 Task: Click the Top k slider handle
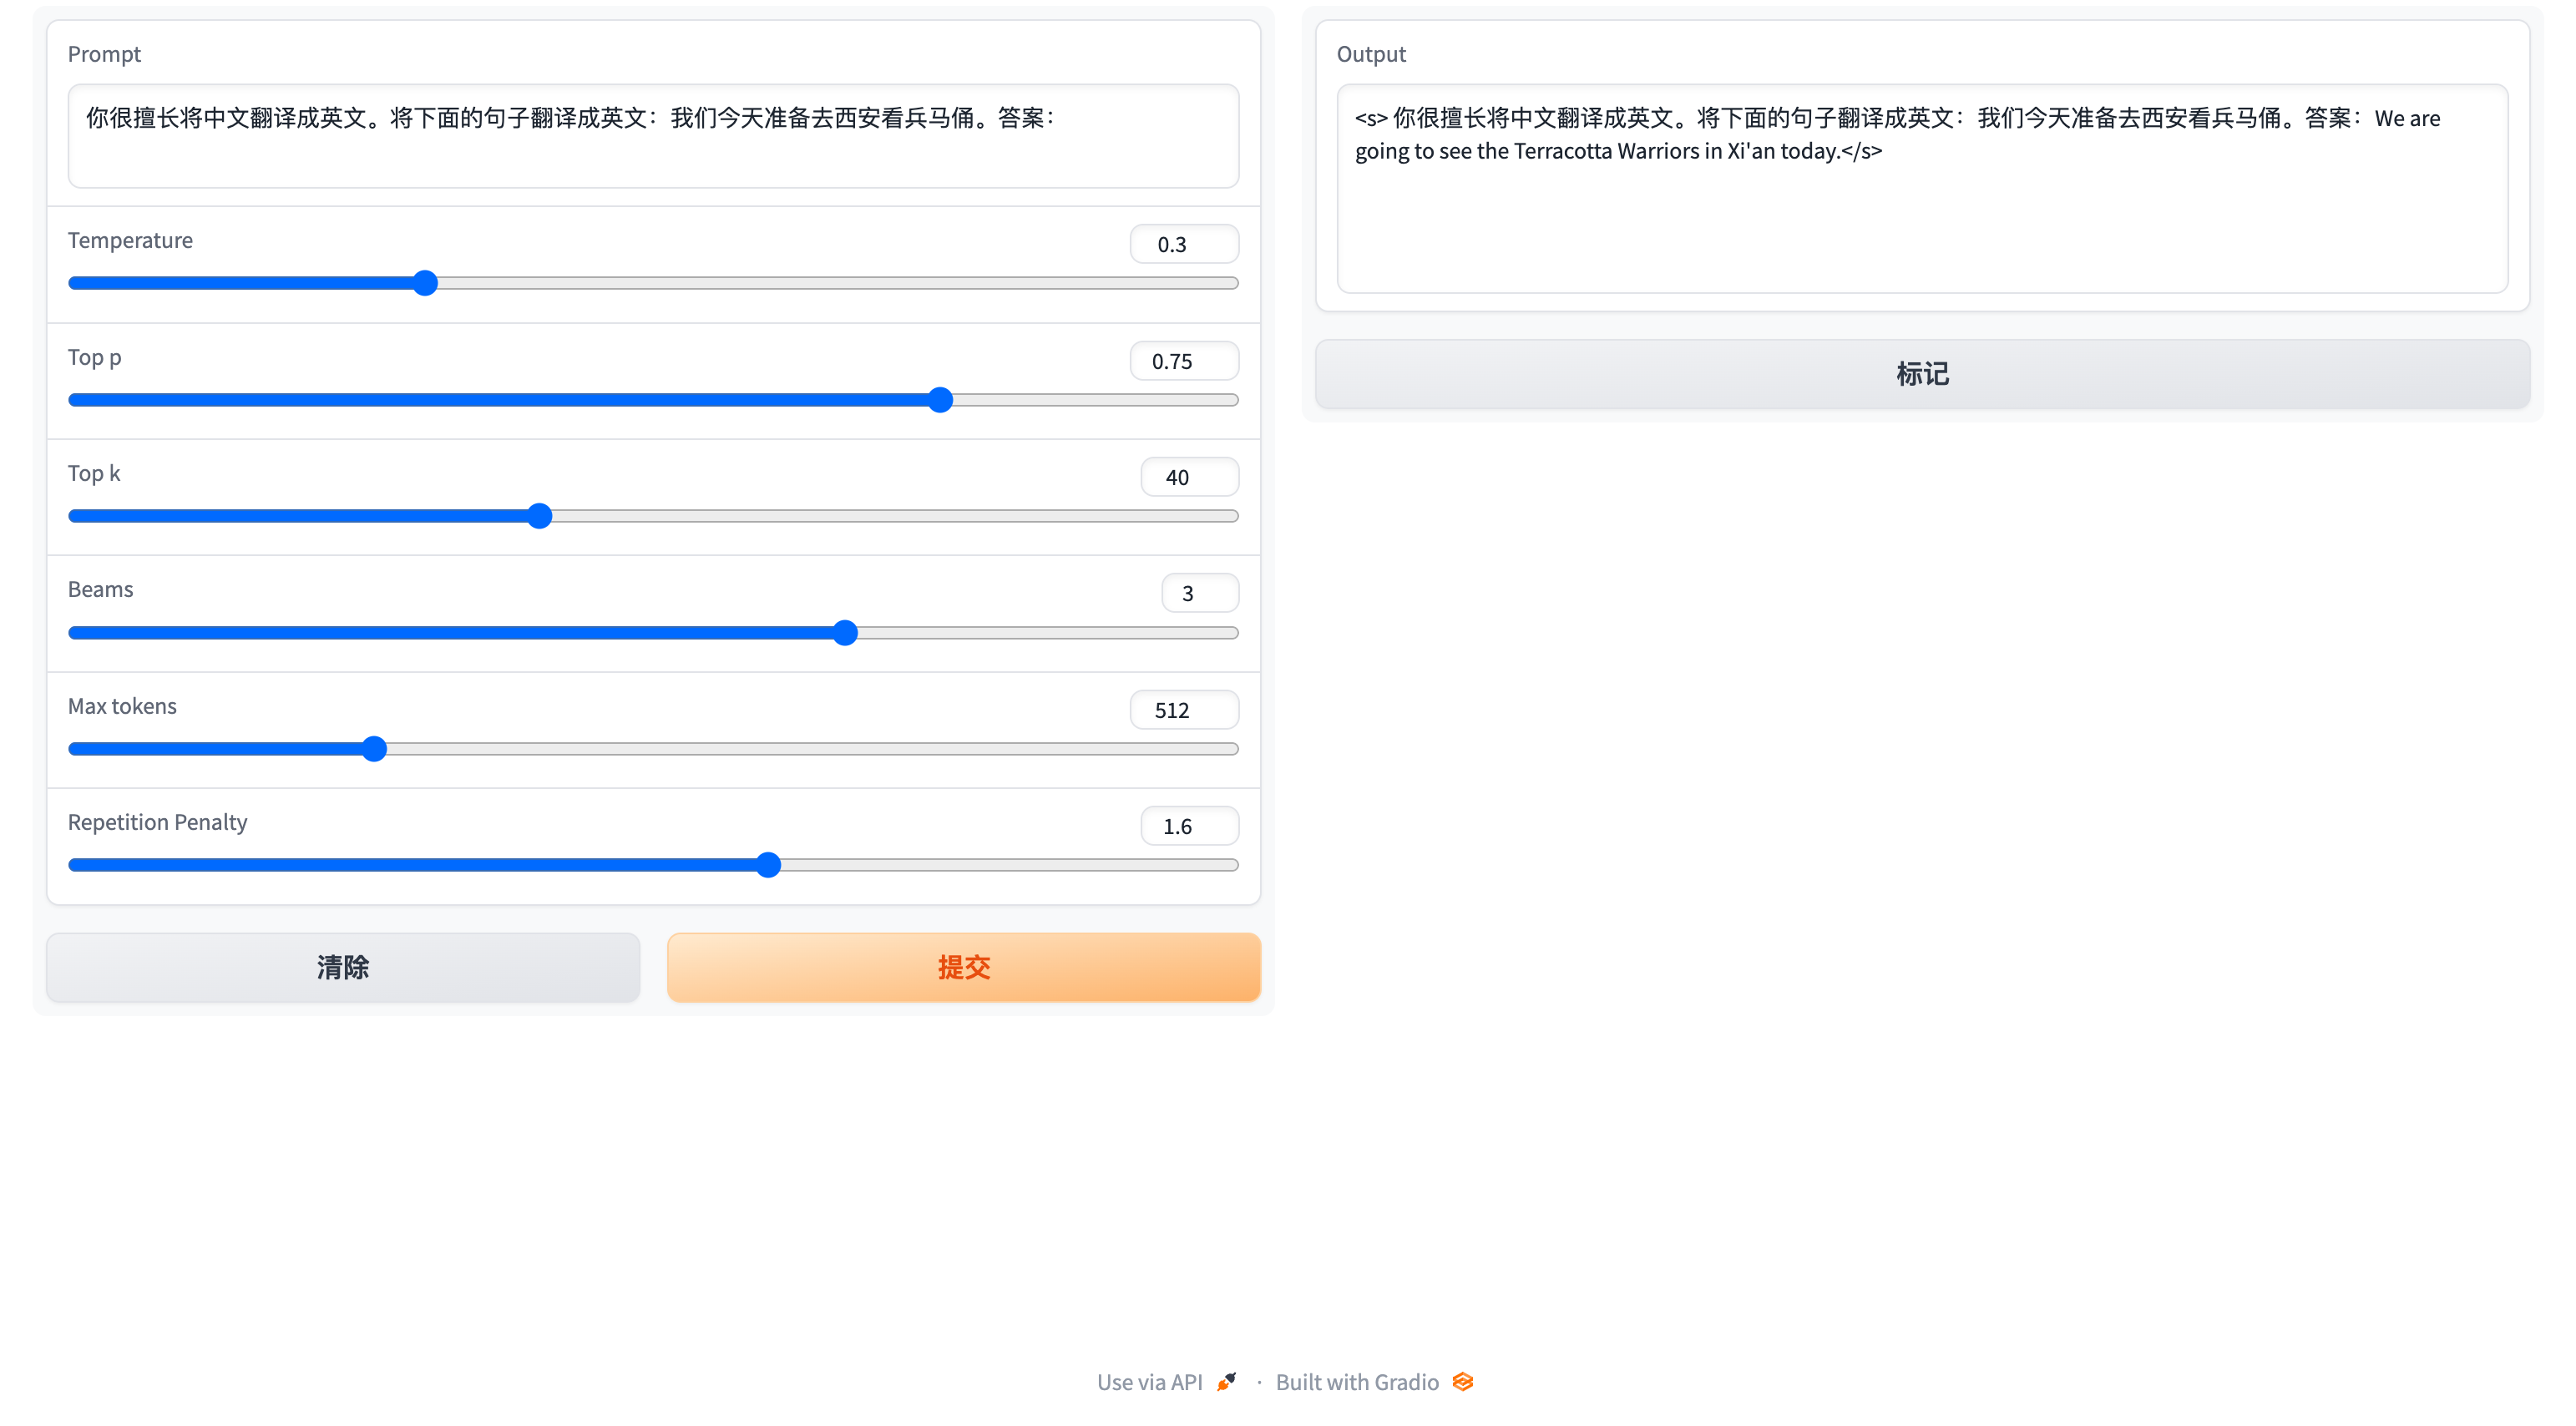539,516
